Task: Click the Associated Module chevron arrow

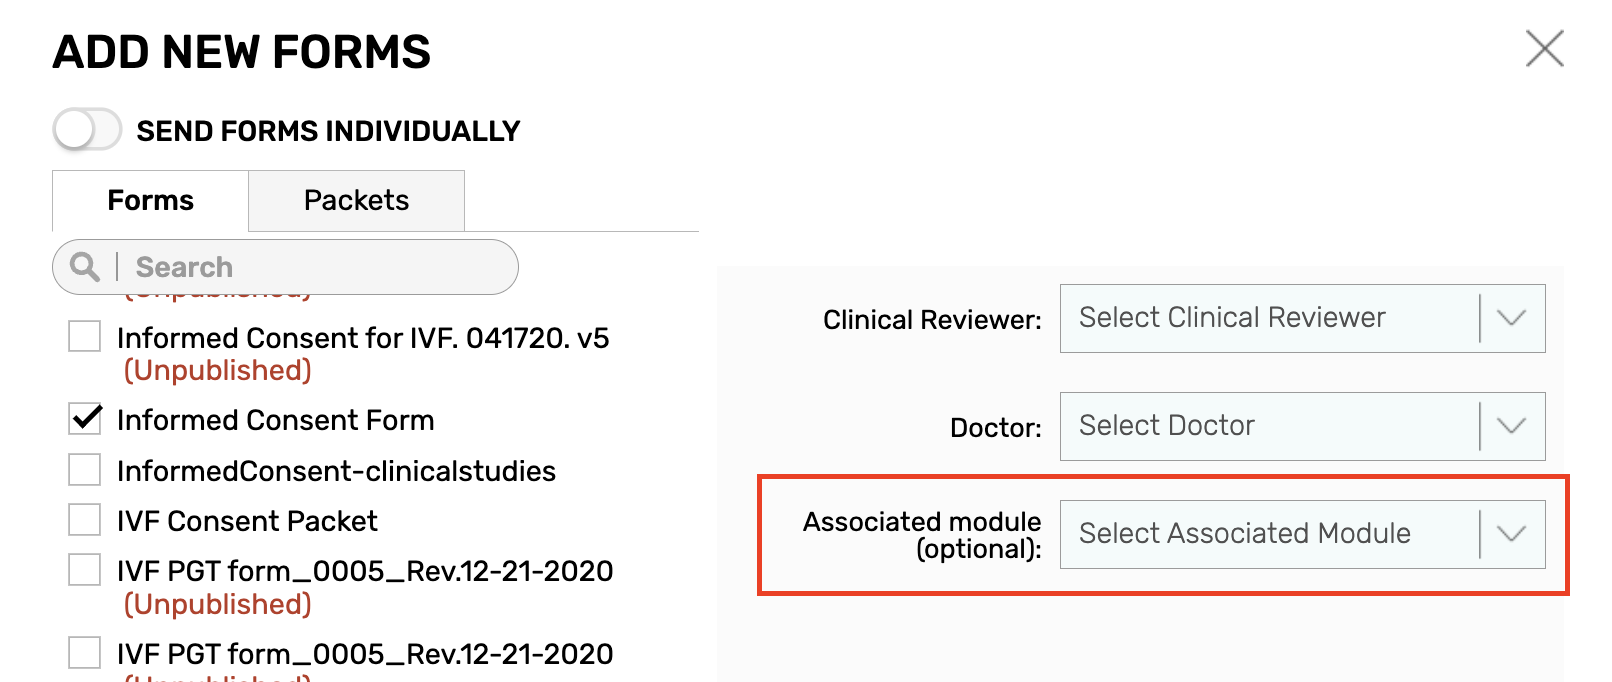Action: (1511, 534)
